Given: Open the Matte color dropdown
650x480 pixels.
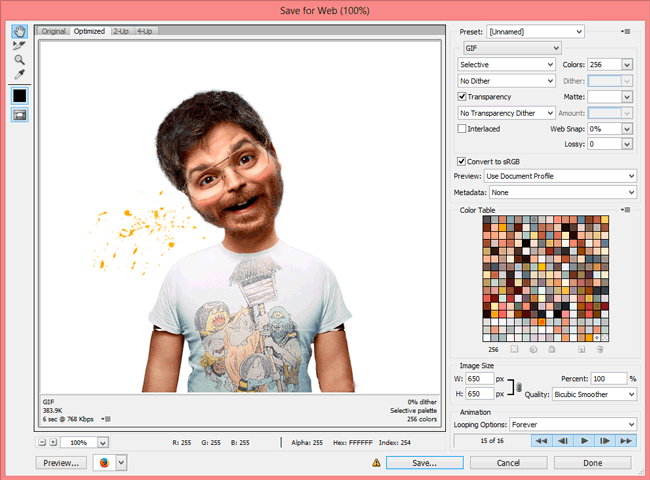Looking at the screenshot, I should [627, 97].
